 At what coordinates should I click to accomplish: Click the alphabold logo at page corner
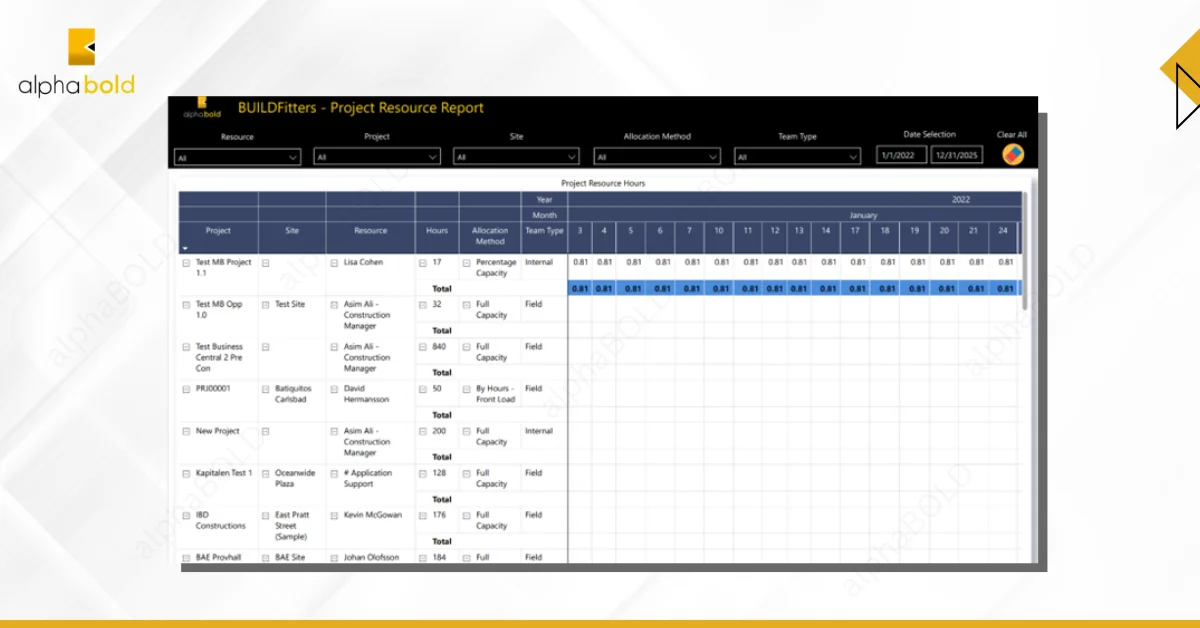(76, 62)
